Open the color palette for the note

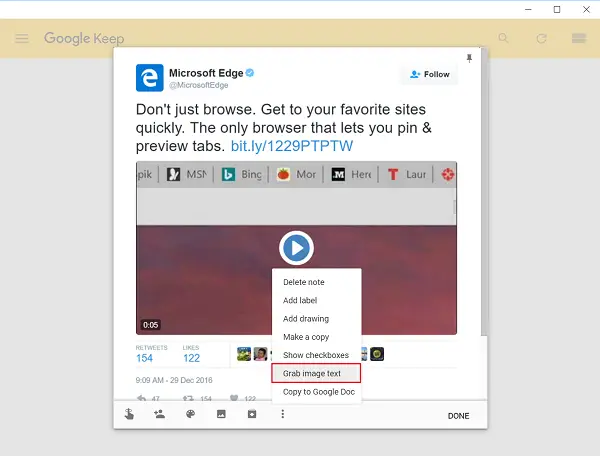click(x=190, y=414)
